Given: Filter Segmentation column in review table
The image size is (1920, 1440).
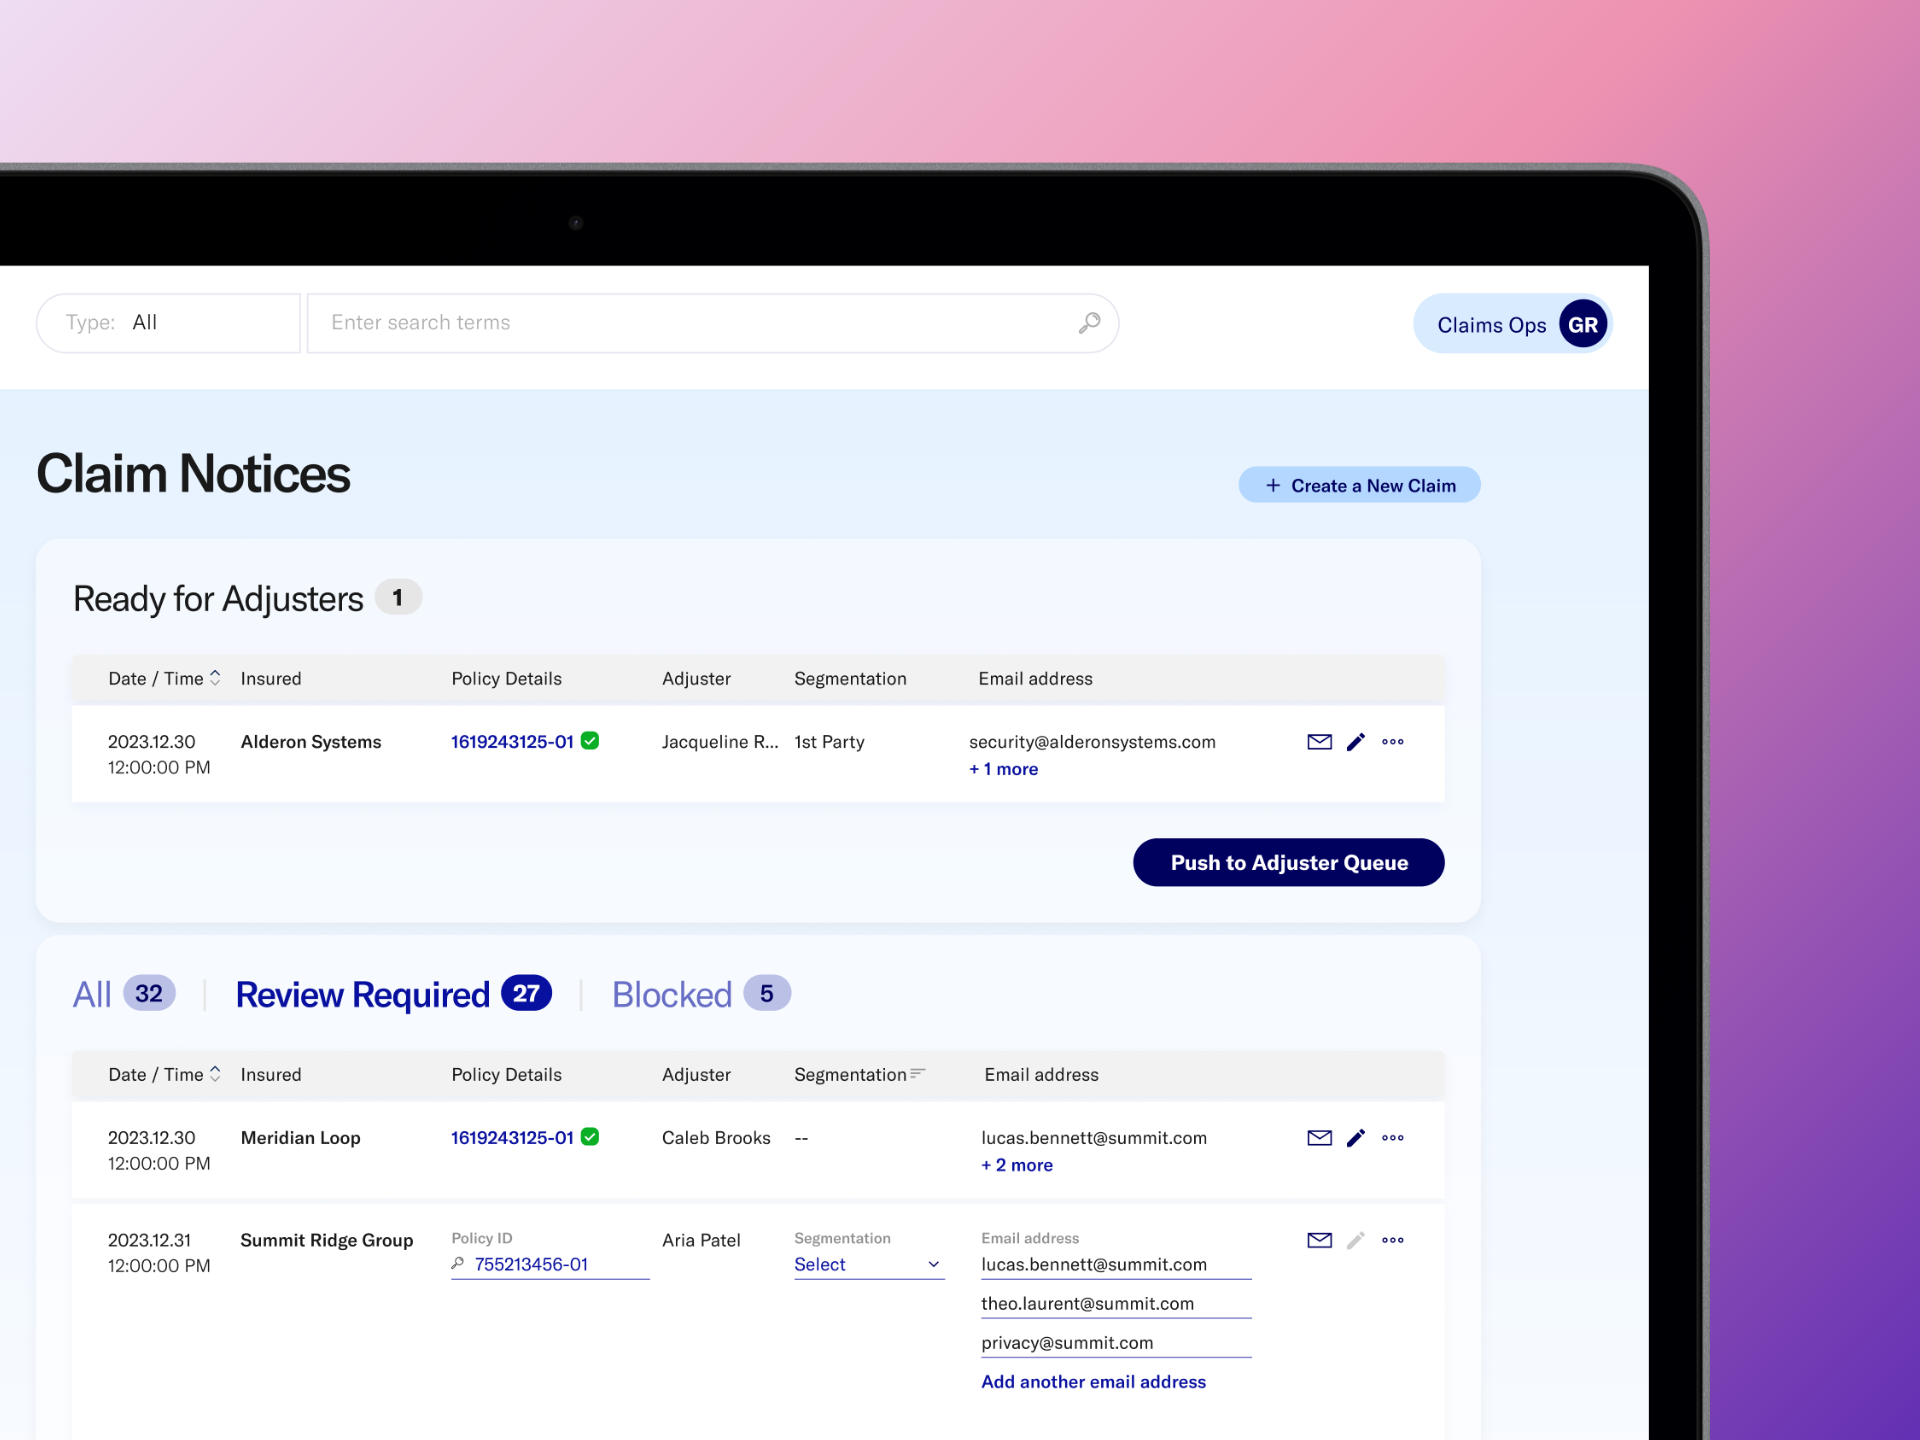Looking at the screenshot, I should coord(917,1074).
